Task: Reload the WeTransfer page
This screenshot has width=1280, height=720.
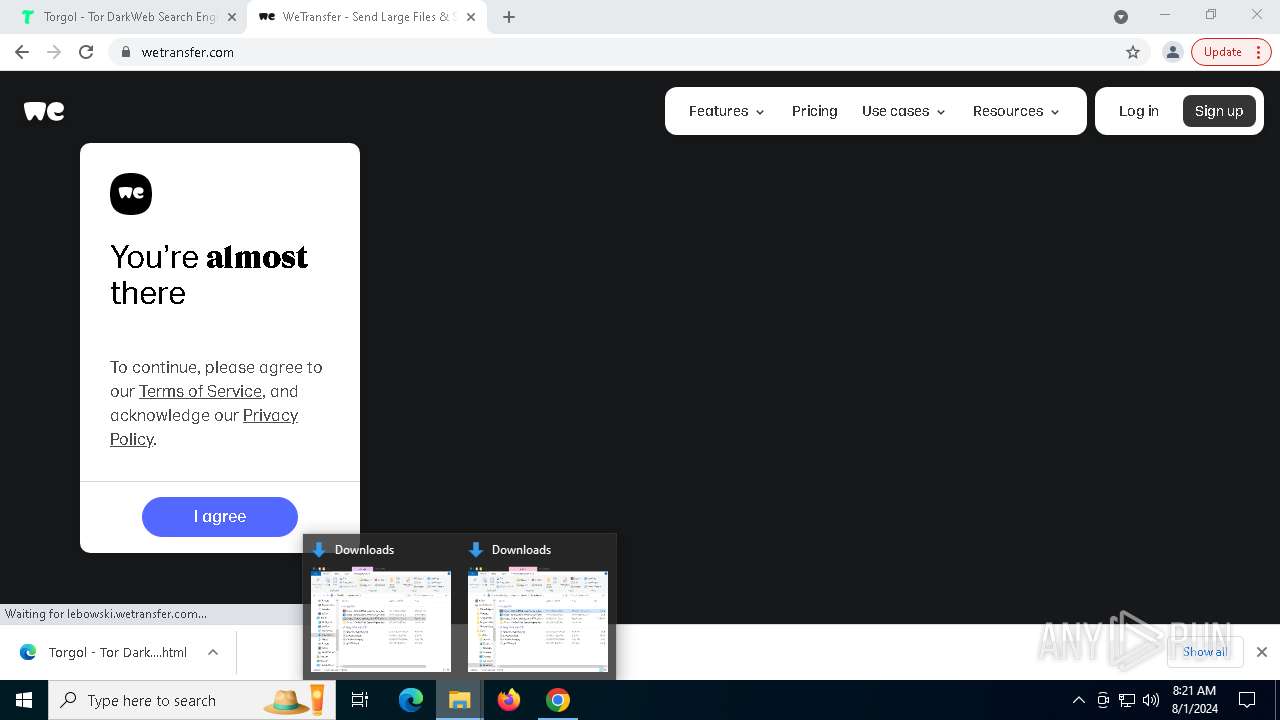Action: tap(86, 52)
